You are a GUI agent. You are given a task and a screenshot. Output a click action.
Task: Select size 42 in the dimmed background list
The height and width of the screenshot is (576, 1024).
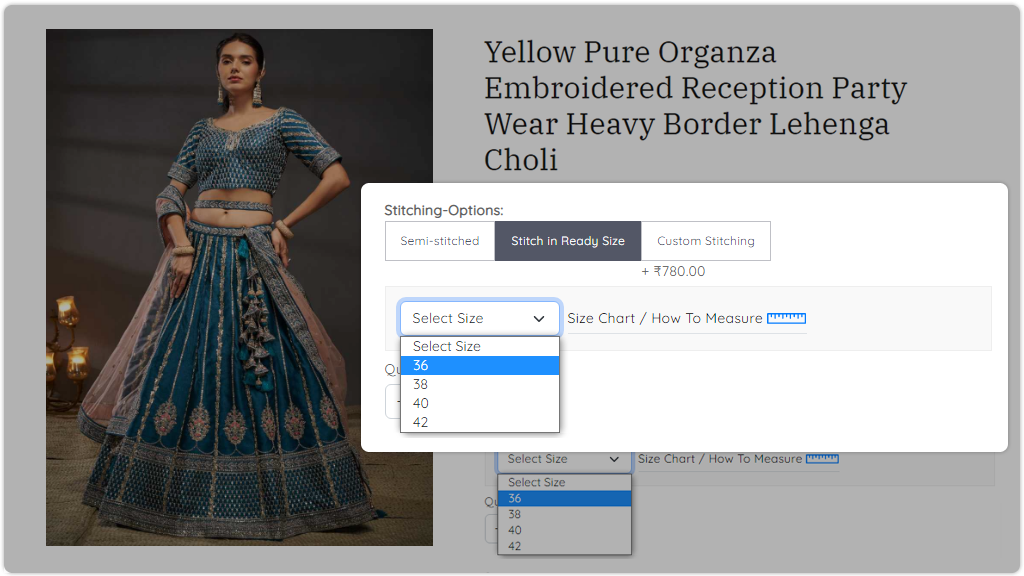[x=564, y=546]
